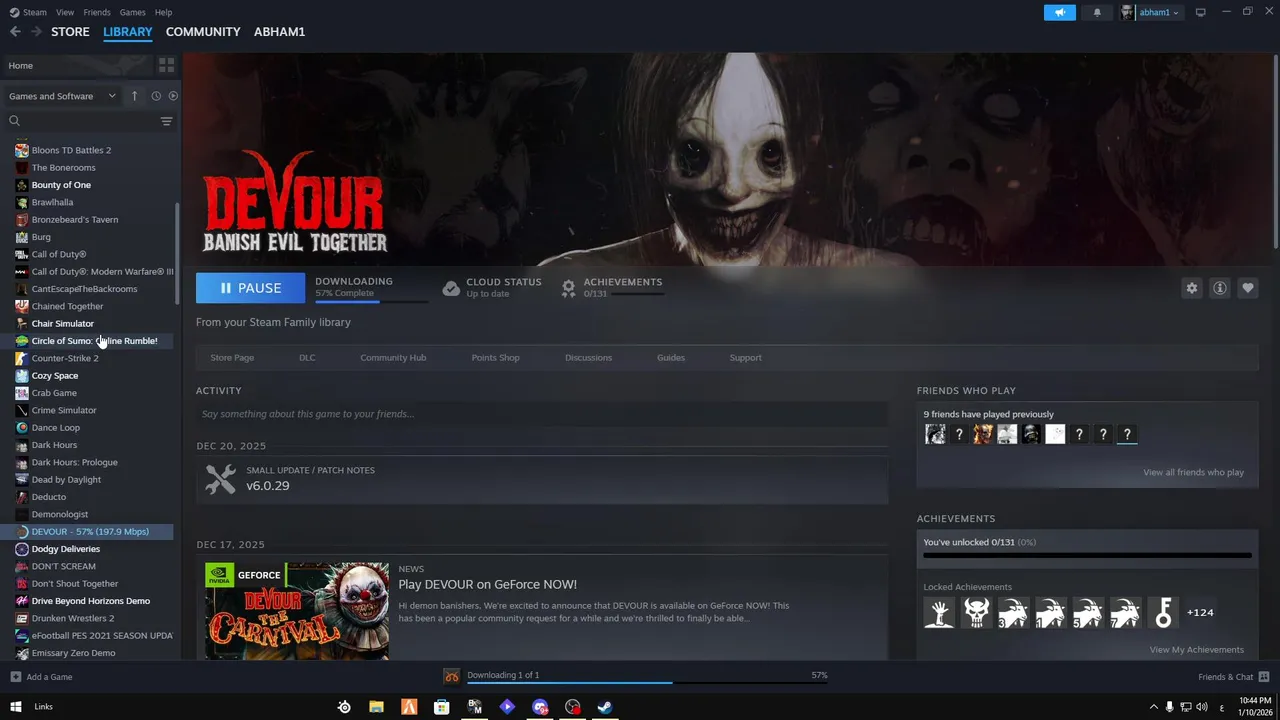Open the DEVOUR manage gear icon
The height and width of the screenshot is (720, 1280).
pos(1191,288)
